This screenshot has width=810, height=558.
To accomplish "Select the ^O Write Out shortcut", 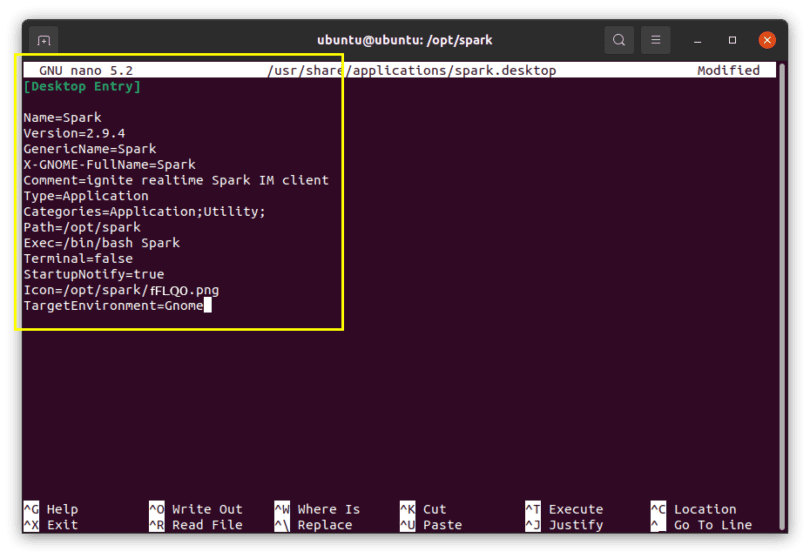I will click(x=196, y=509).
